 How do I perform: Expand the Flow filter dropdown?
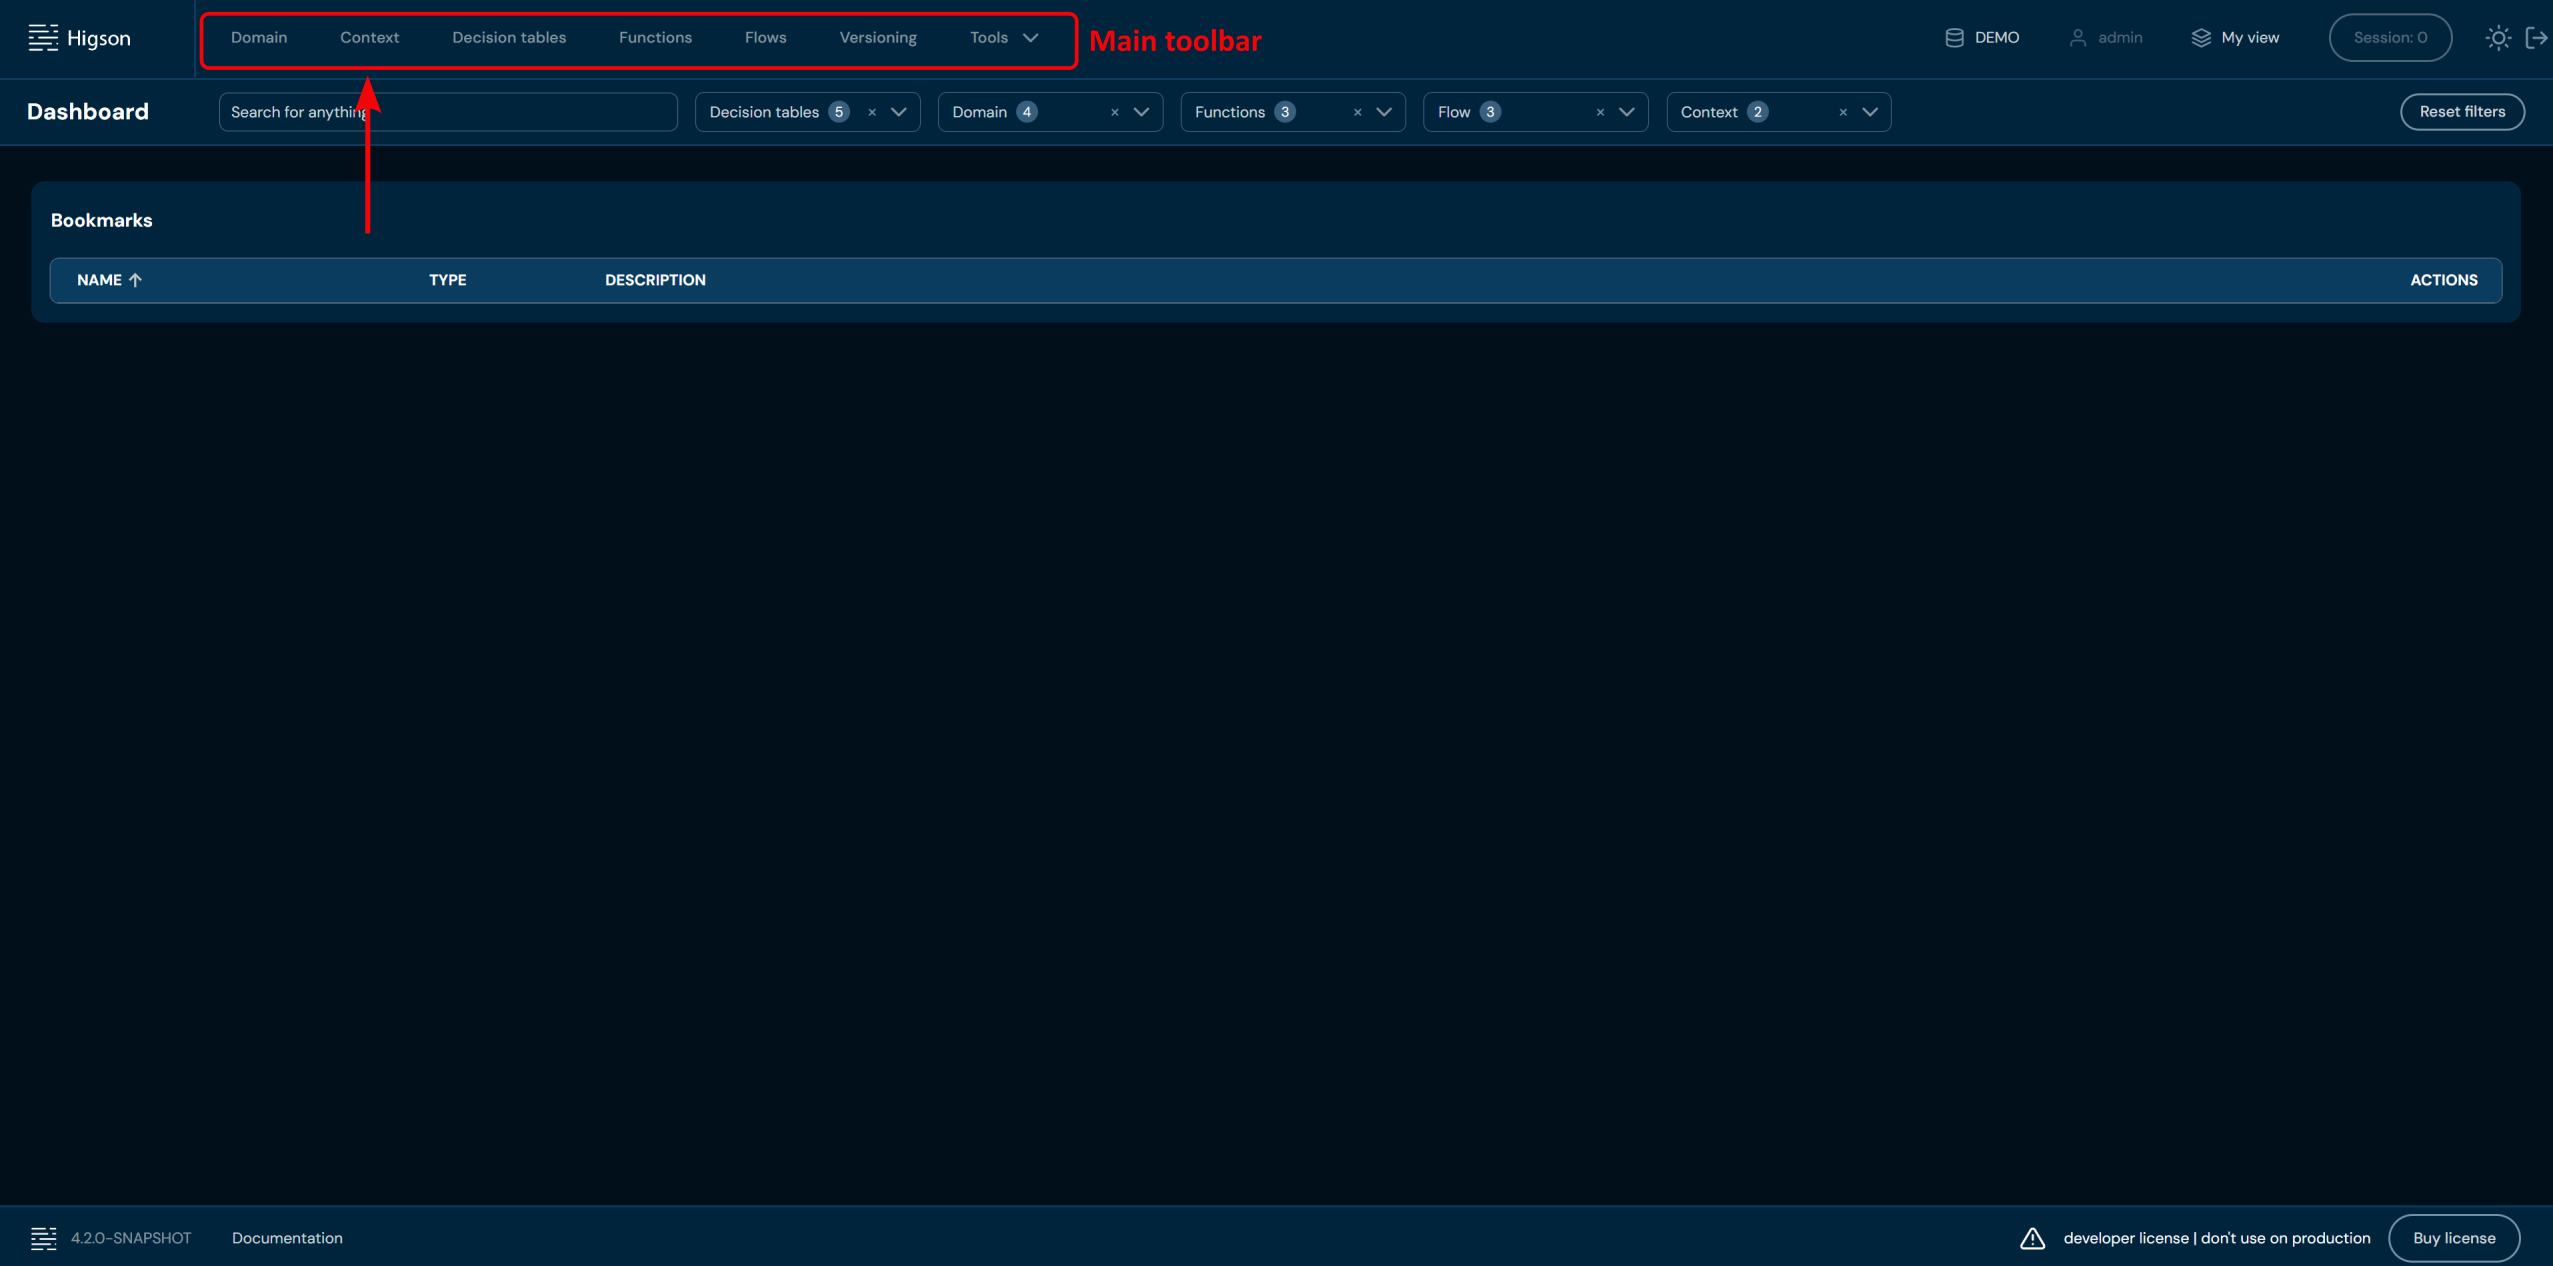(x=1627, y=112)
